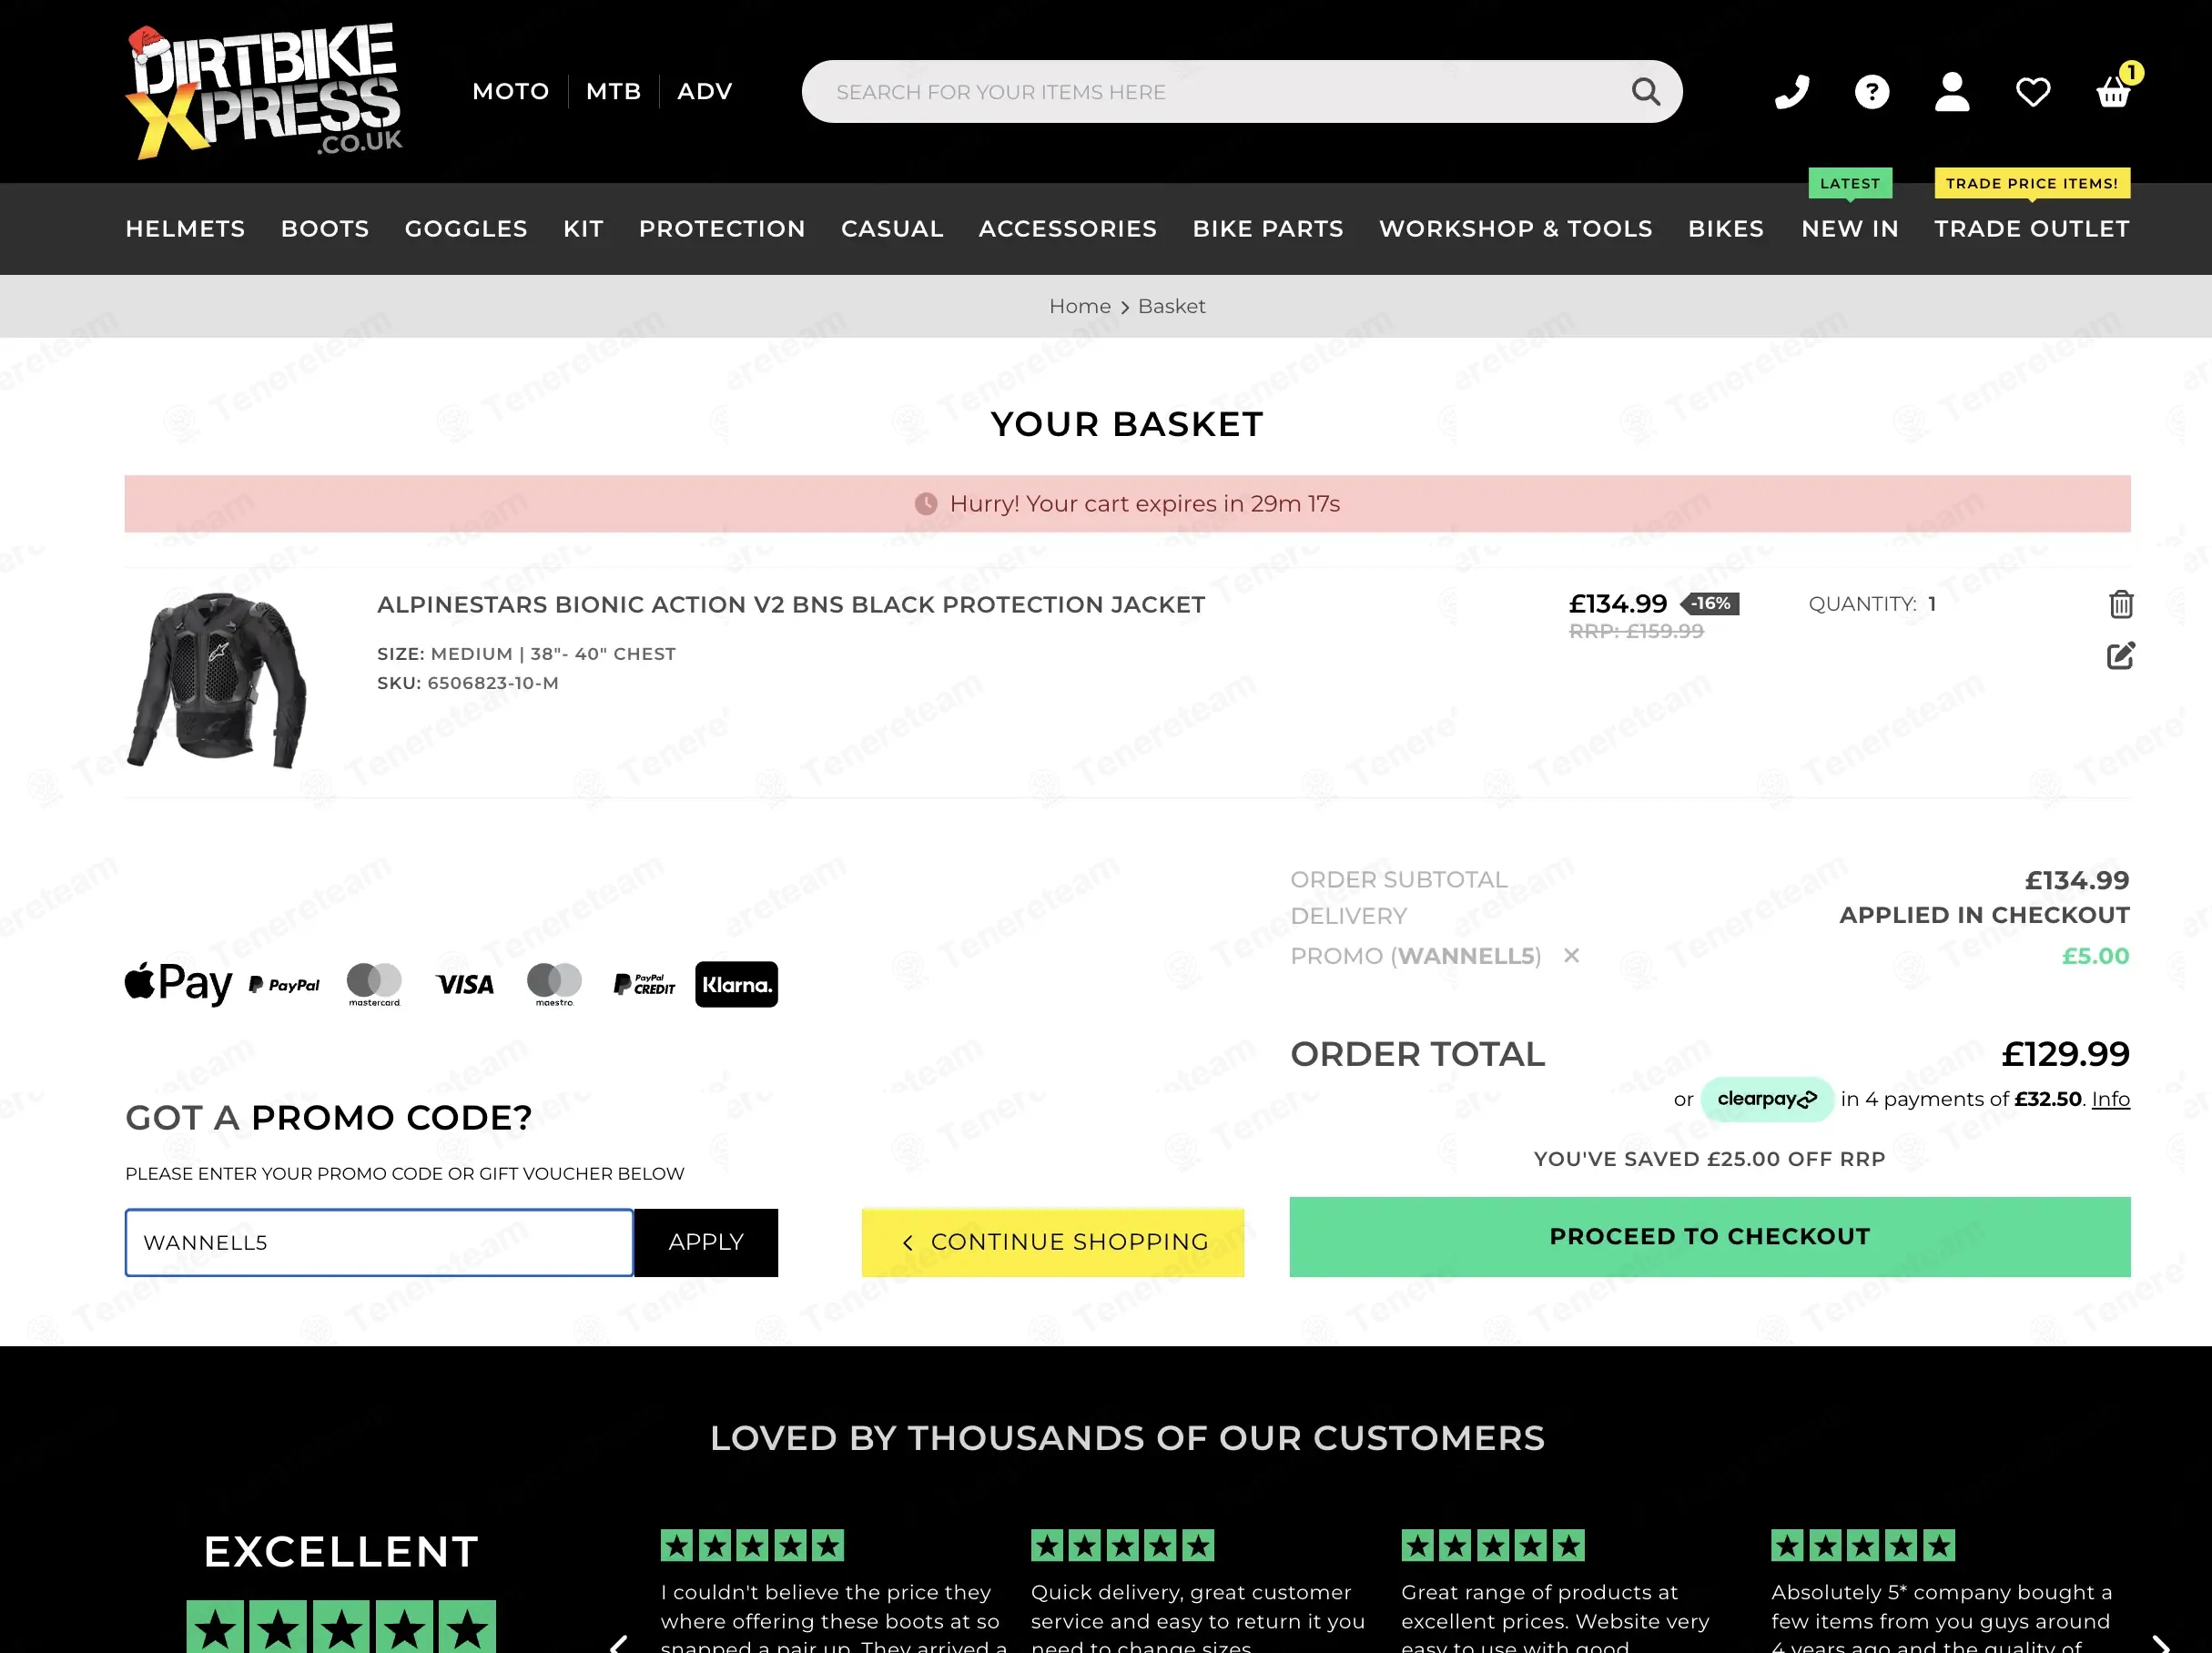Edit basket item with pencil icon

[x=2120, y=655]
